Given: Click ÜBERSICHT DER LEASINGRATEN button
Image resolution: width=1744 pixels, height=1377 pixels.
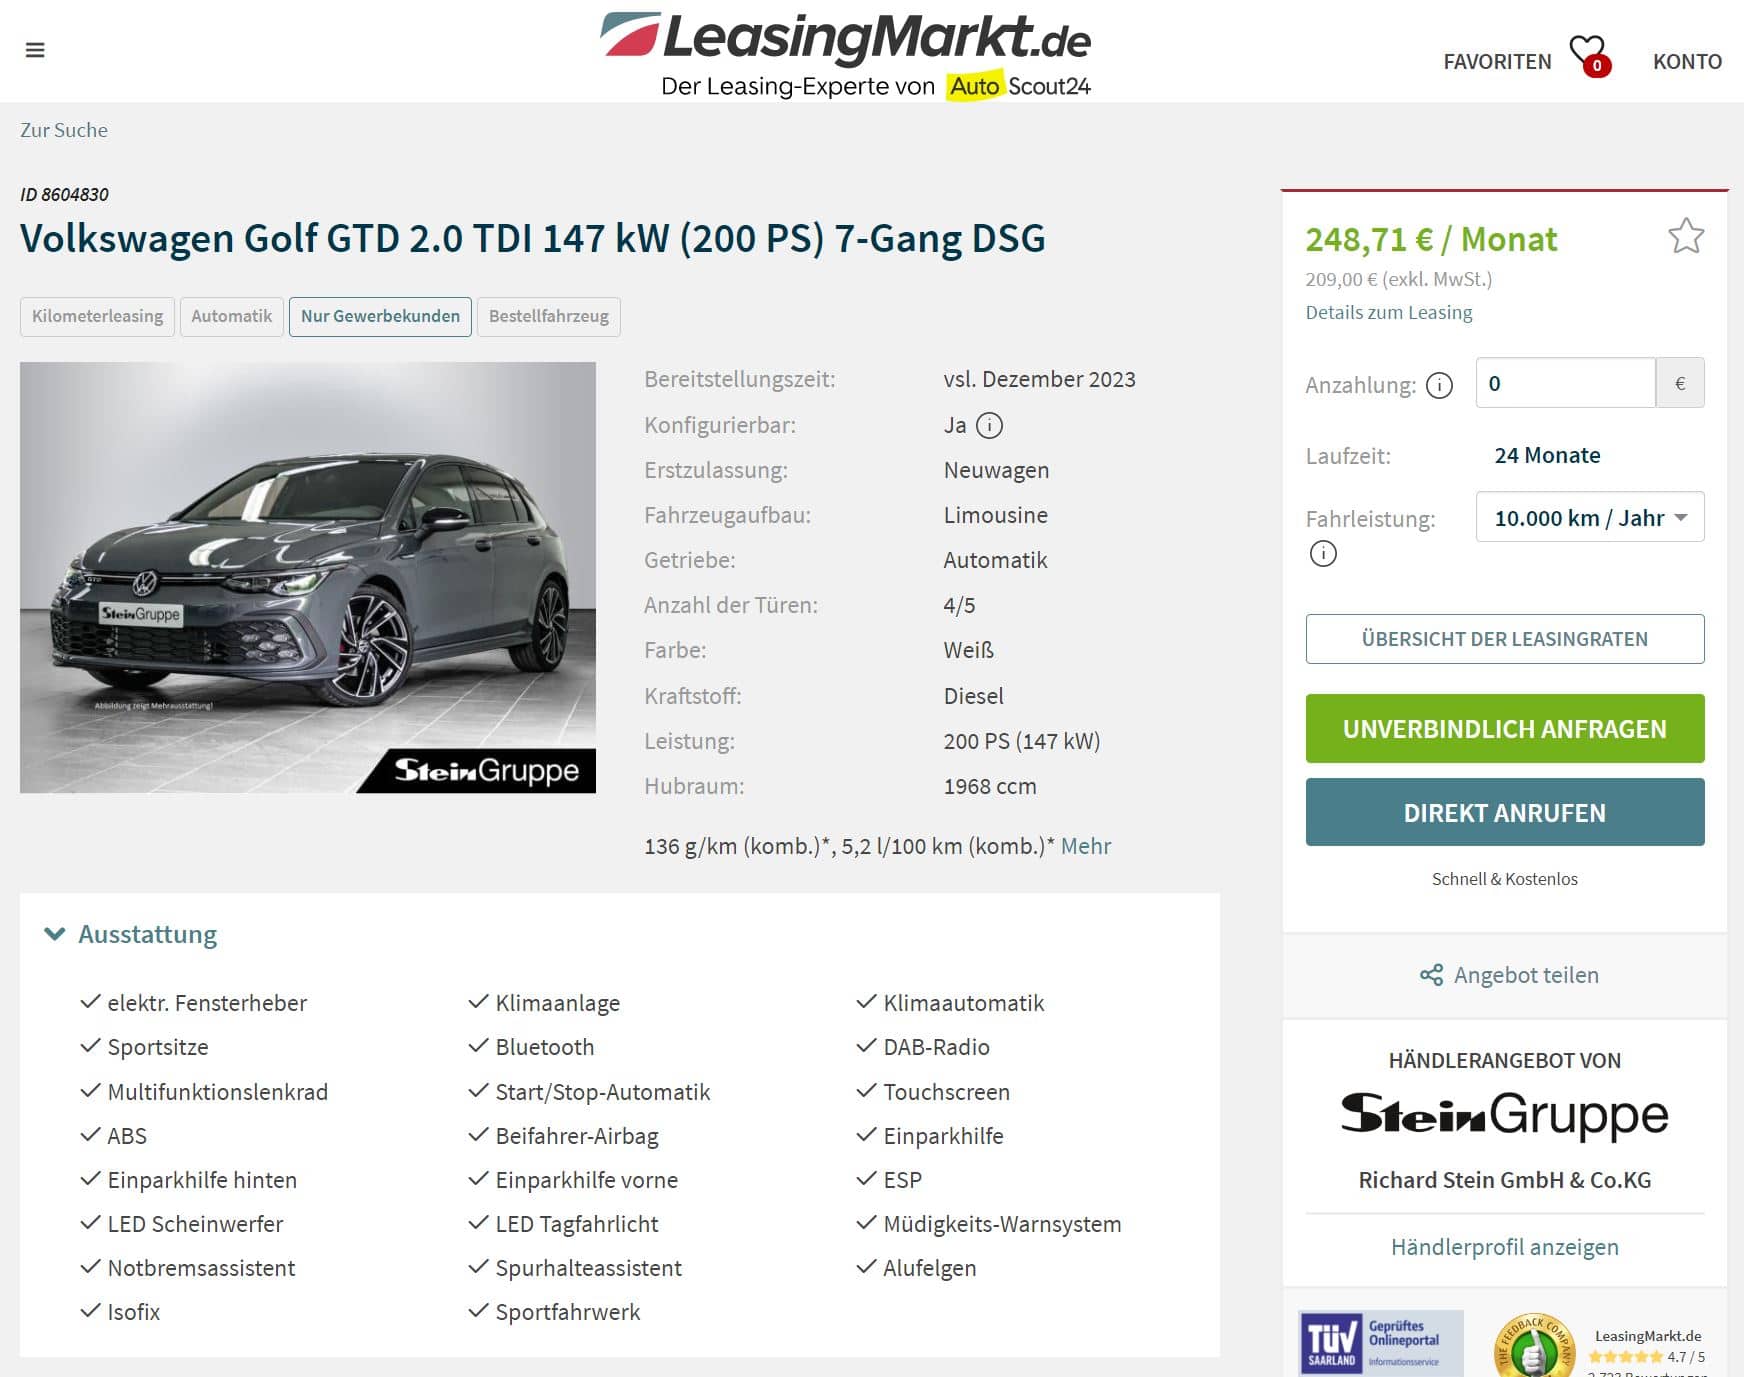Looking at the screenshot, I should pos(1504,639).
